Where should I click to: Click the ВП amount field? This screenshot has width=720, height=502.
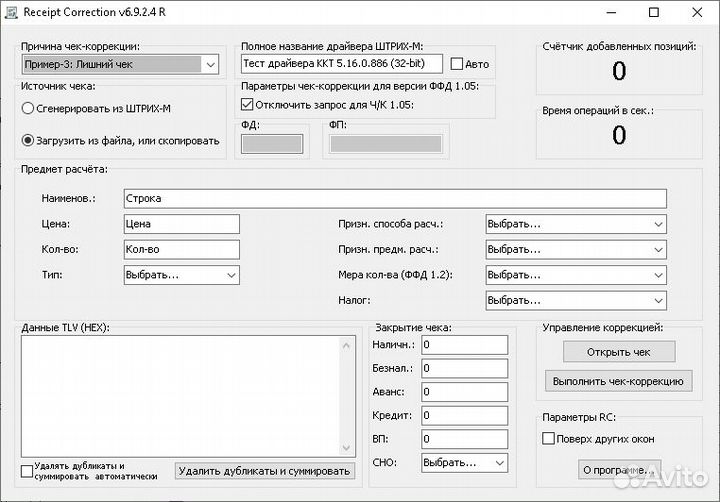tap(465, 439)
